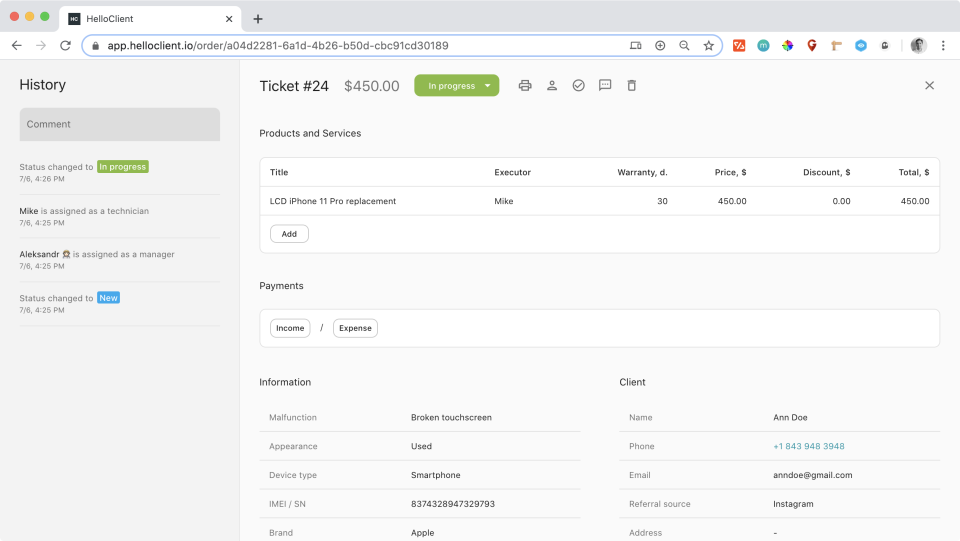
Task: Click the print ticket icon
Action: (x=525, y=86)
